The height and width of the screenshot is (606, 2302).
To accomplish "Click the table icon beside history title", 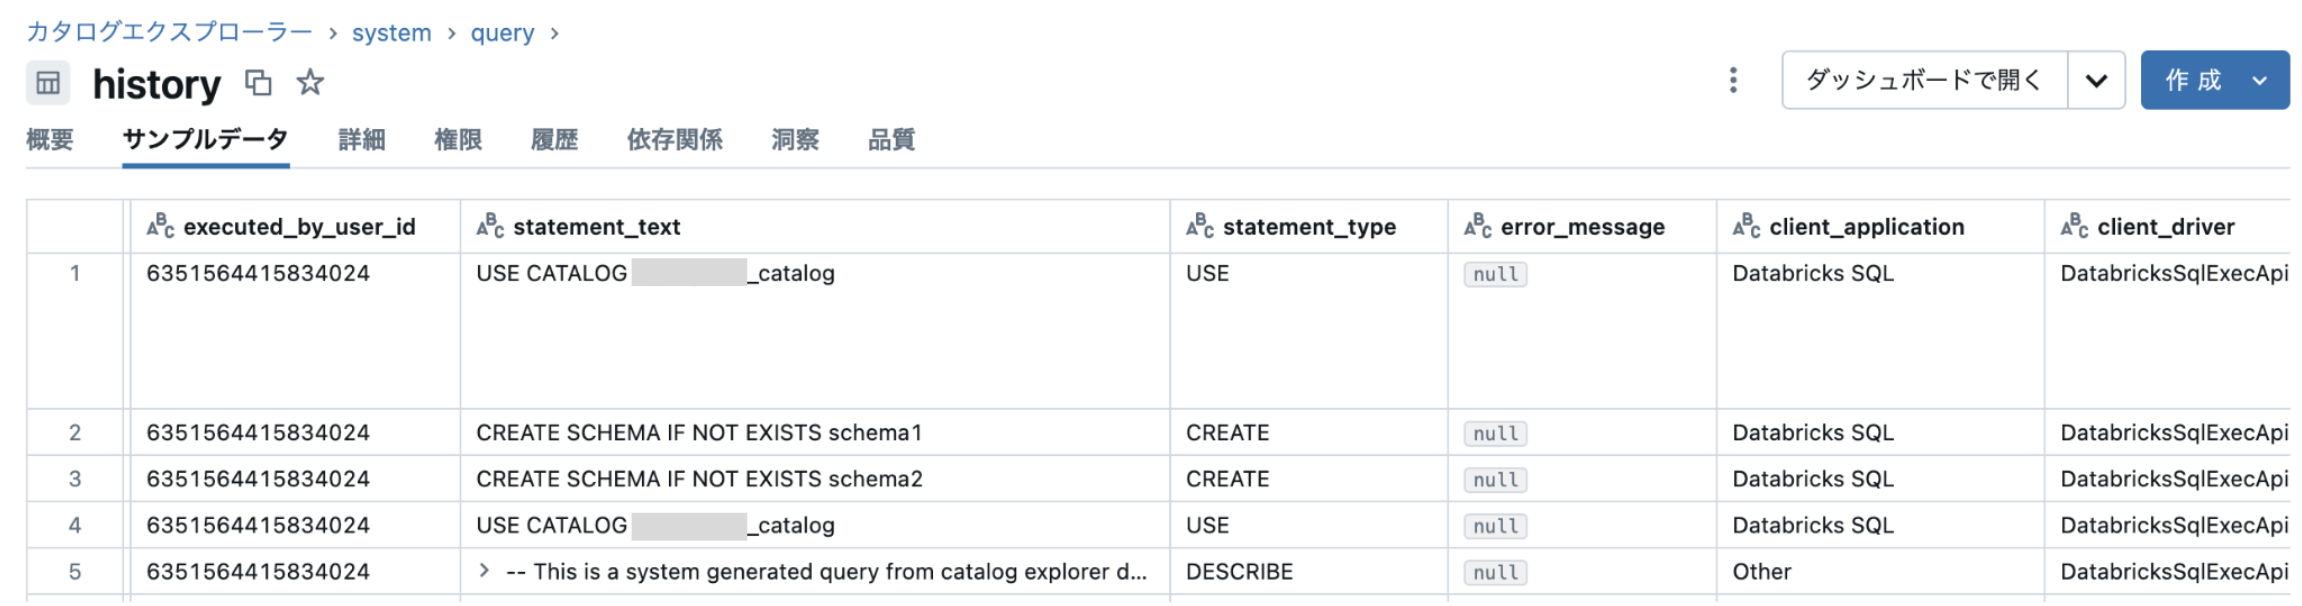I will click(48, 83).
